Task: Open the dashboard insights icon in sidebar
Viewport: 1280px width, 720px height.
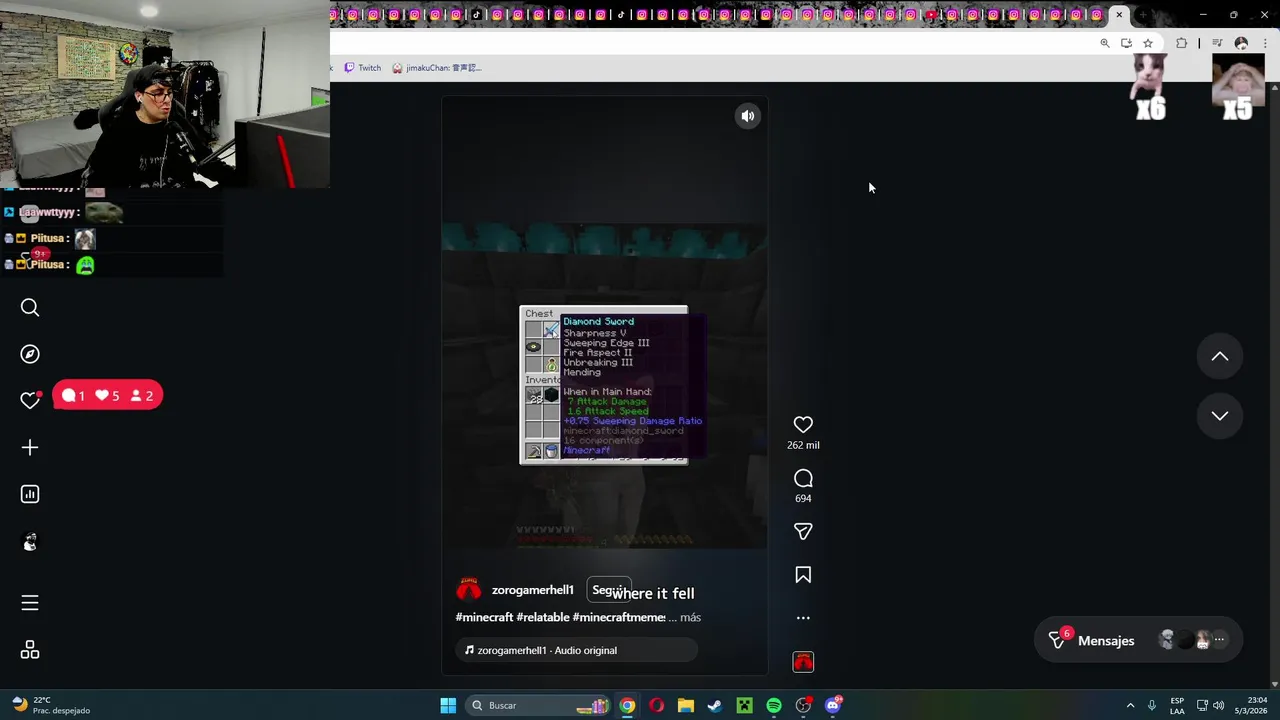Action: (30, 494)
